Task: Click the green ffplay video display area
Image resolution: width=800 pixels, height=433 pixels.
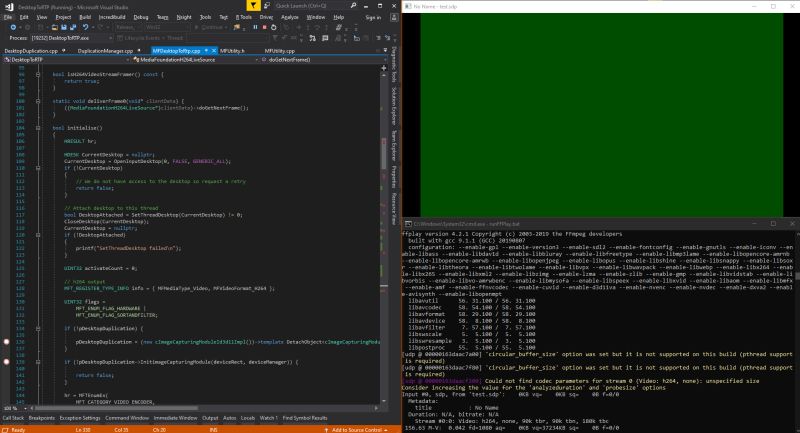Action: [602, 115]
